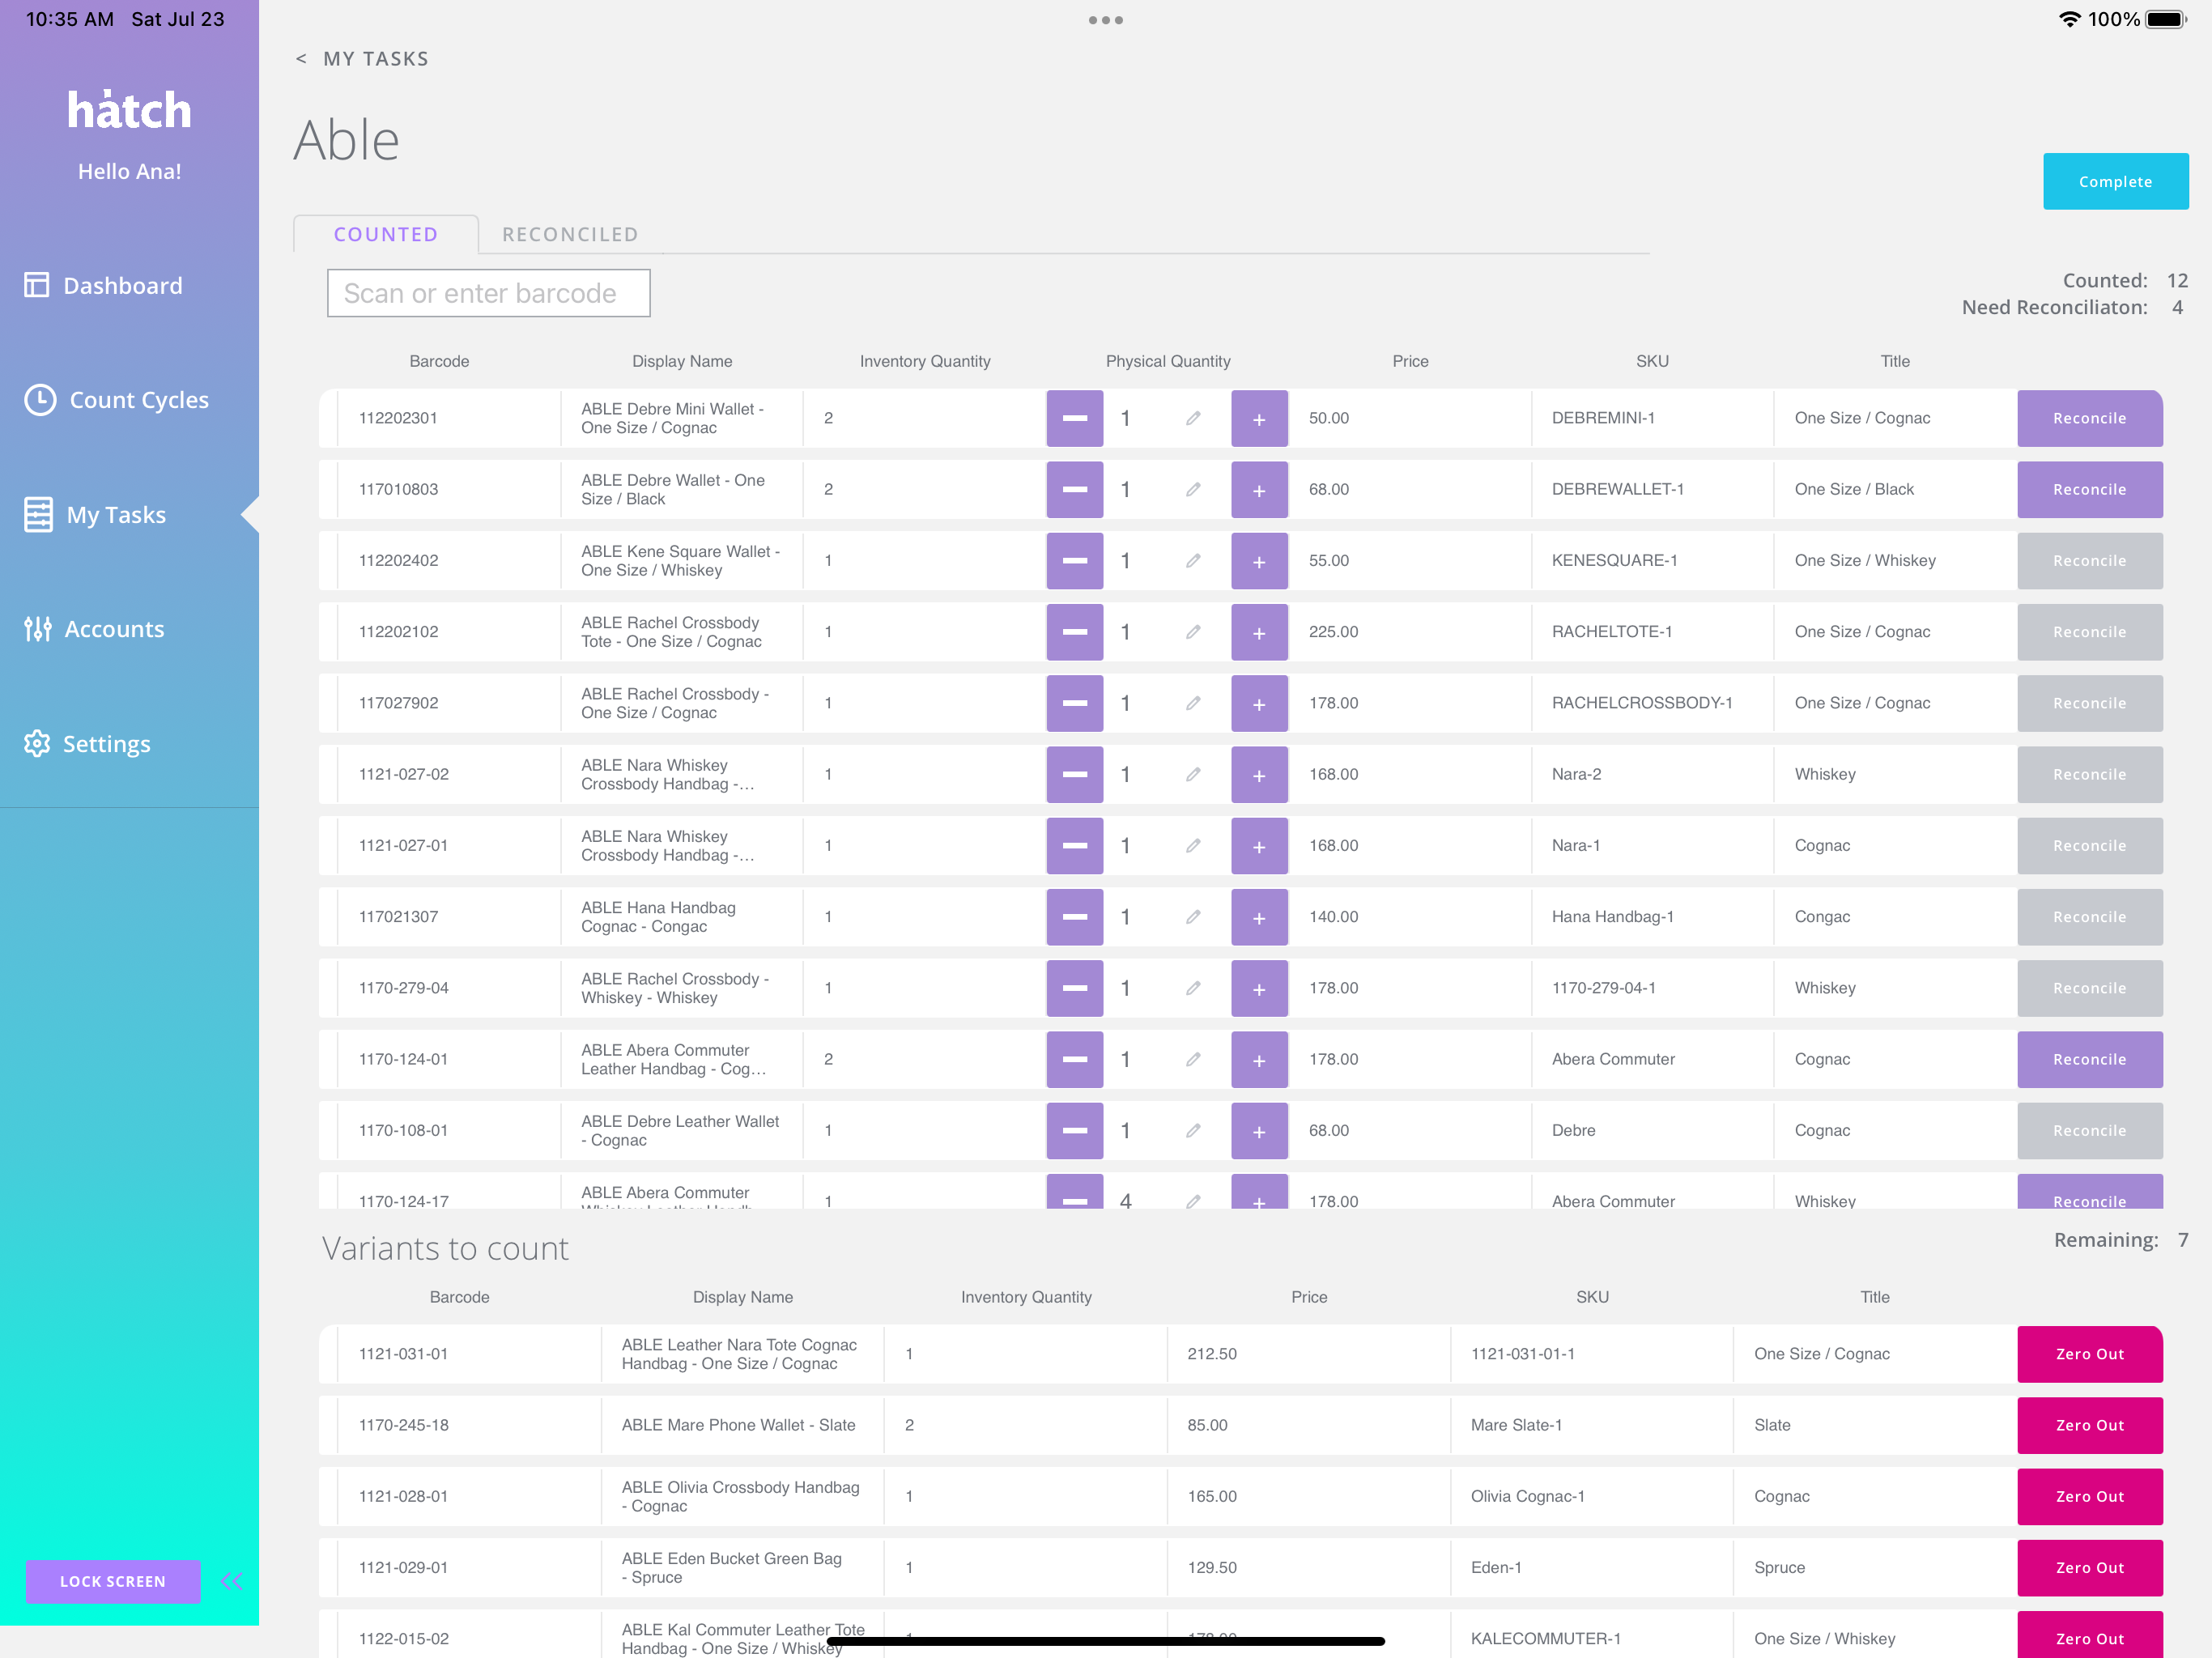This screenshot has height=1658, width=2212.
Task: Decrease quantity for Hana Handbag-1 row
Action: (1075, 917)
